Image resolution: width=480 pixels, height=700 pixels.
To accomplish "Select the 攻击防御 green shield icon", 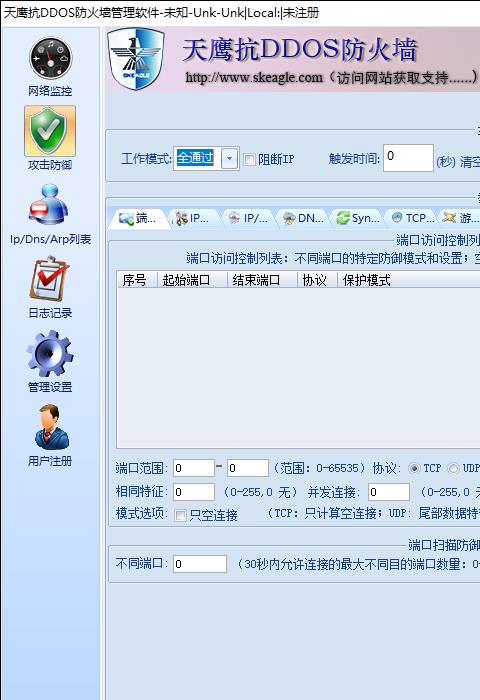I will (50, 131).
